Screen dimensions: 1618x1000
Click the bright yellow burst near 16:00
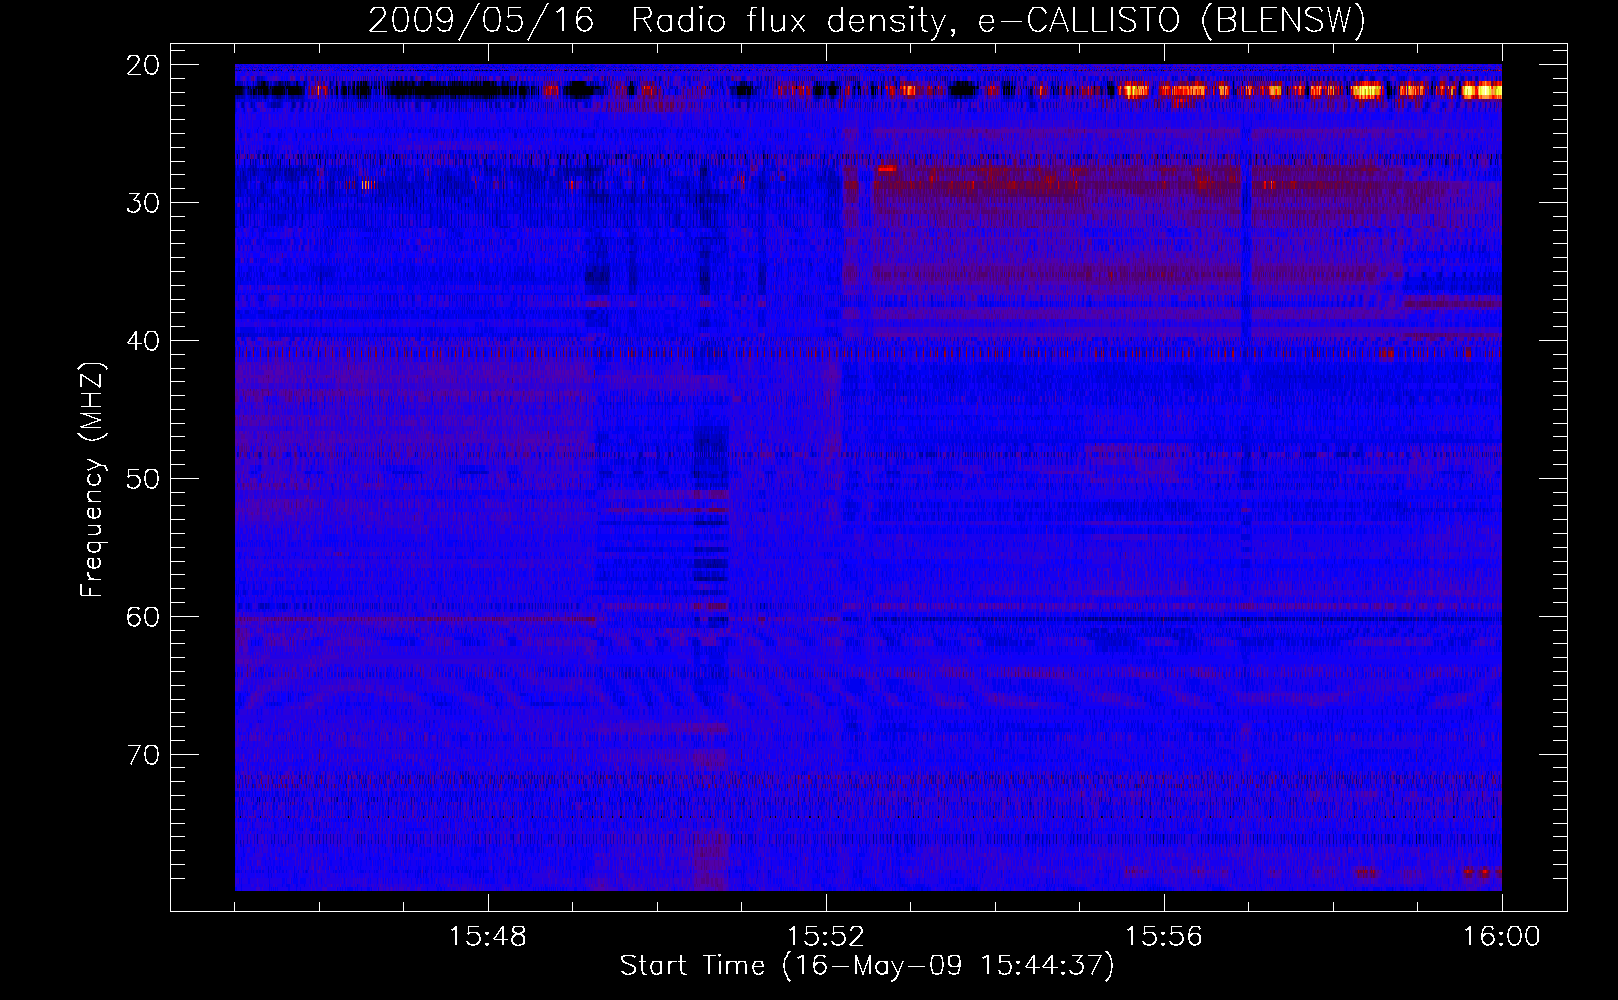click(1481, 91)
